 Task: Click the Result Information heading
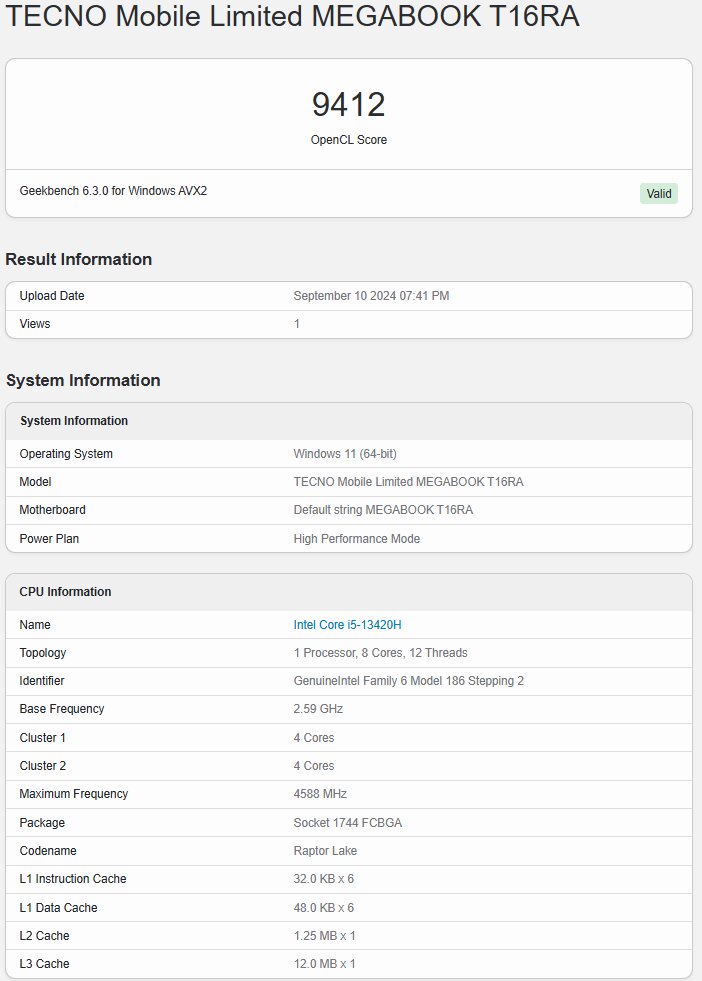[x=79, y=259]
